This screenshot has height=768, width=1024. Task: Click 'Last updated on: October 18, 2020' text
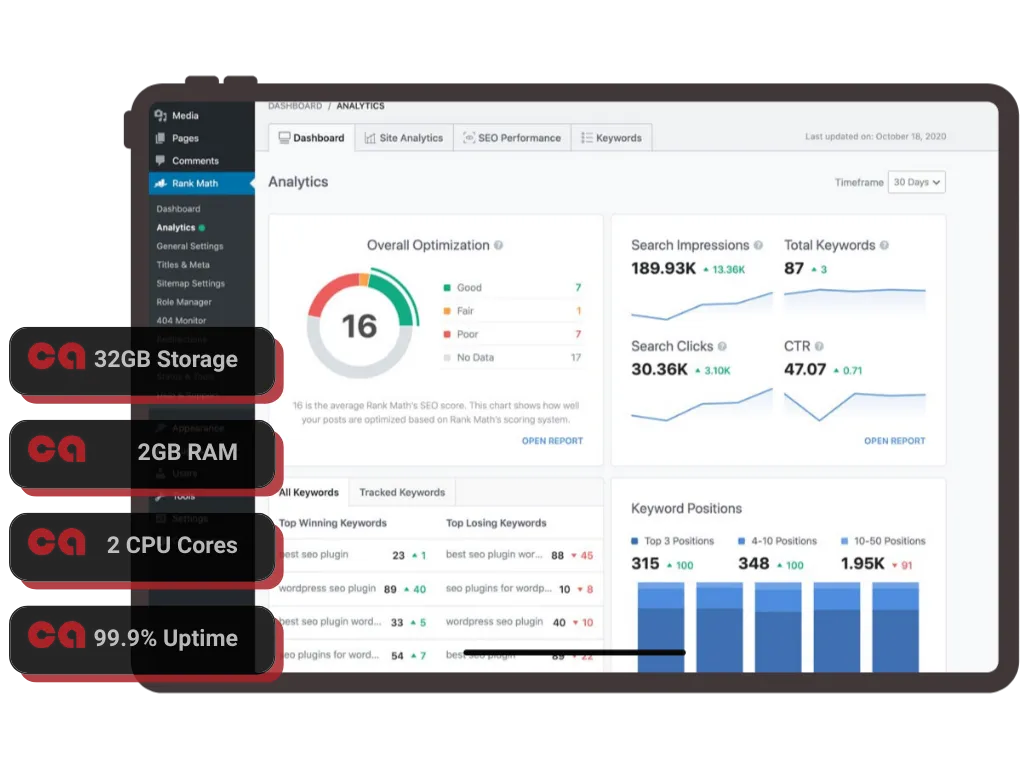click(x=875, y=136)
